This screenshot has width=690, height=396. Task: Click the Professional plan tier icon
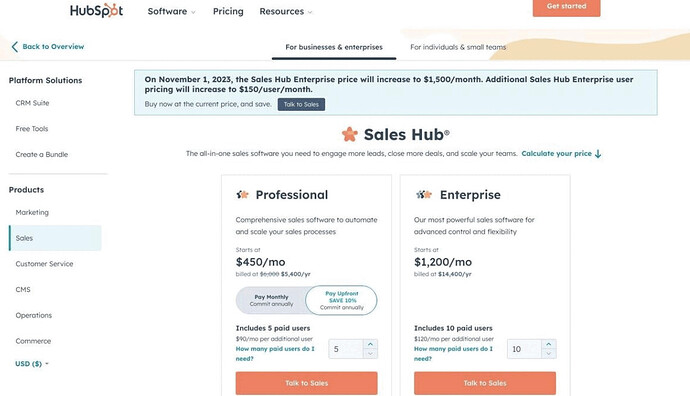pyautogui.click(x=242, y=194)
